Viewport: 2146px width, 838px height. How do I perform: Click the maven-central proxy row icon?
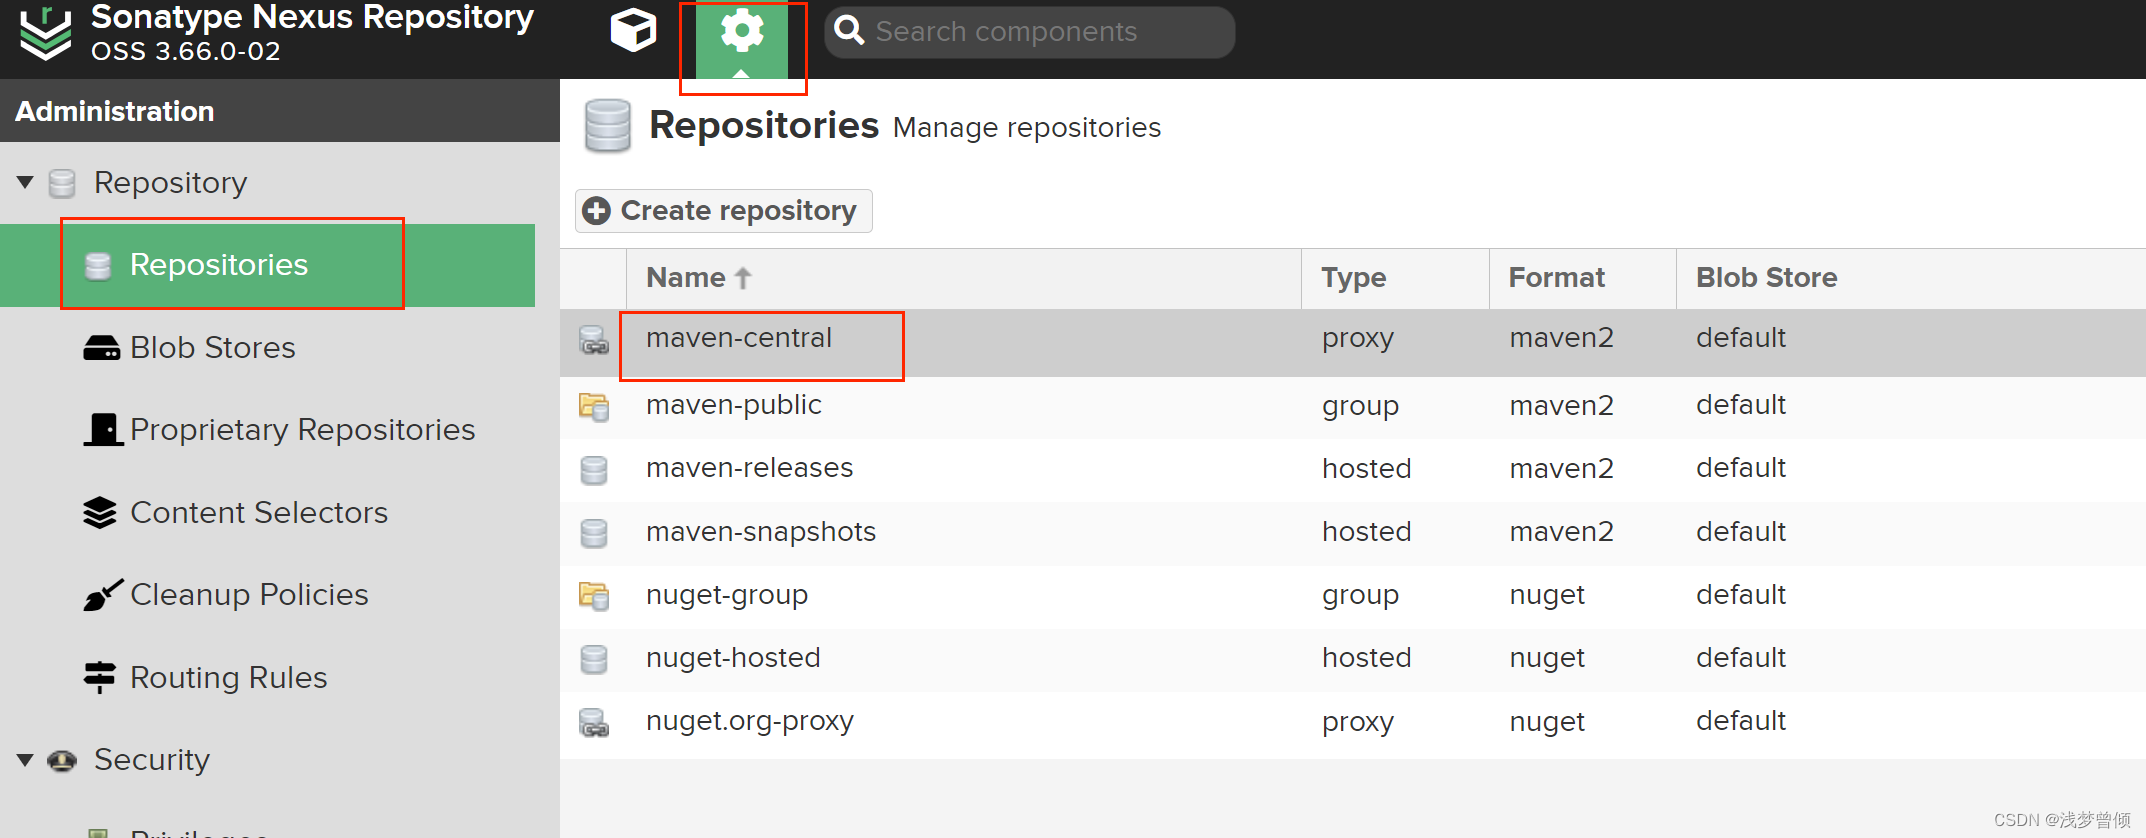(594, 340)
